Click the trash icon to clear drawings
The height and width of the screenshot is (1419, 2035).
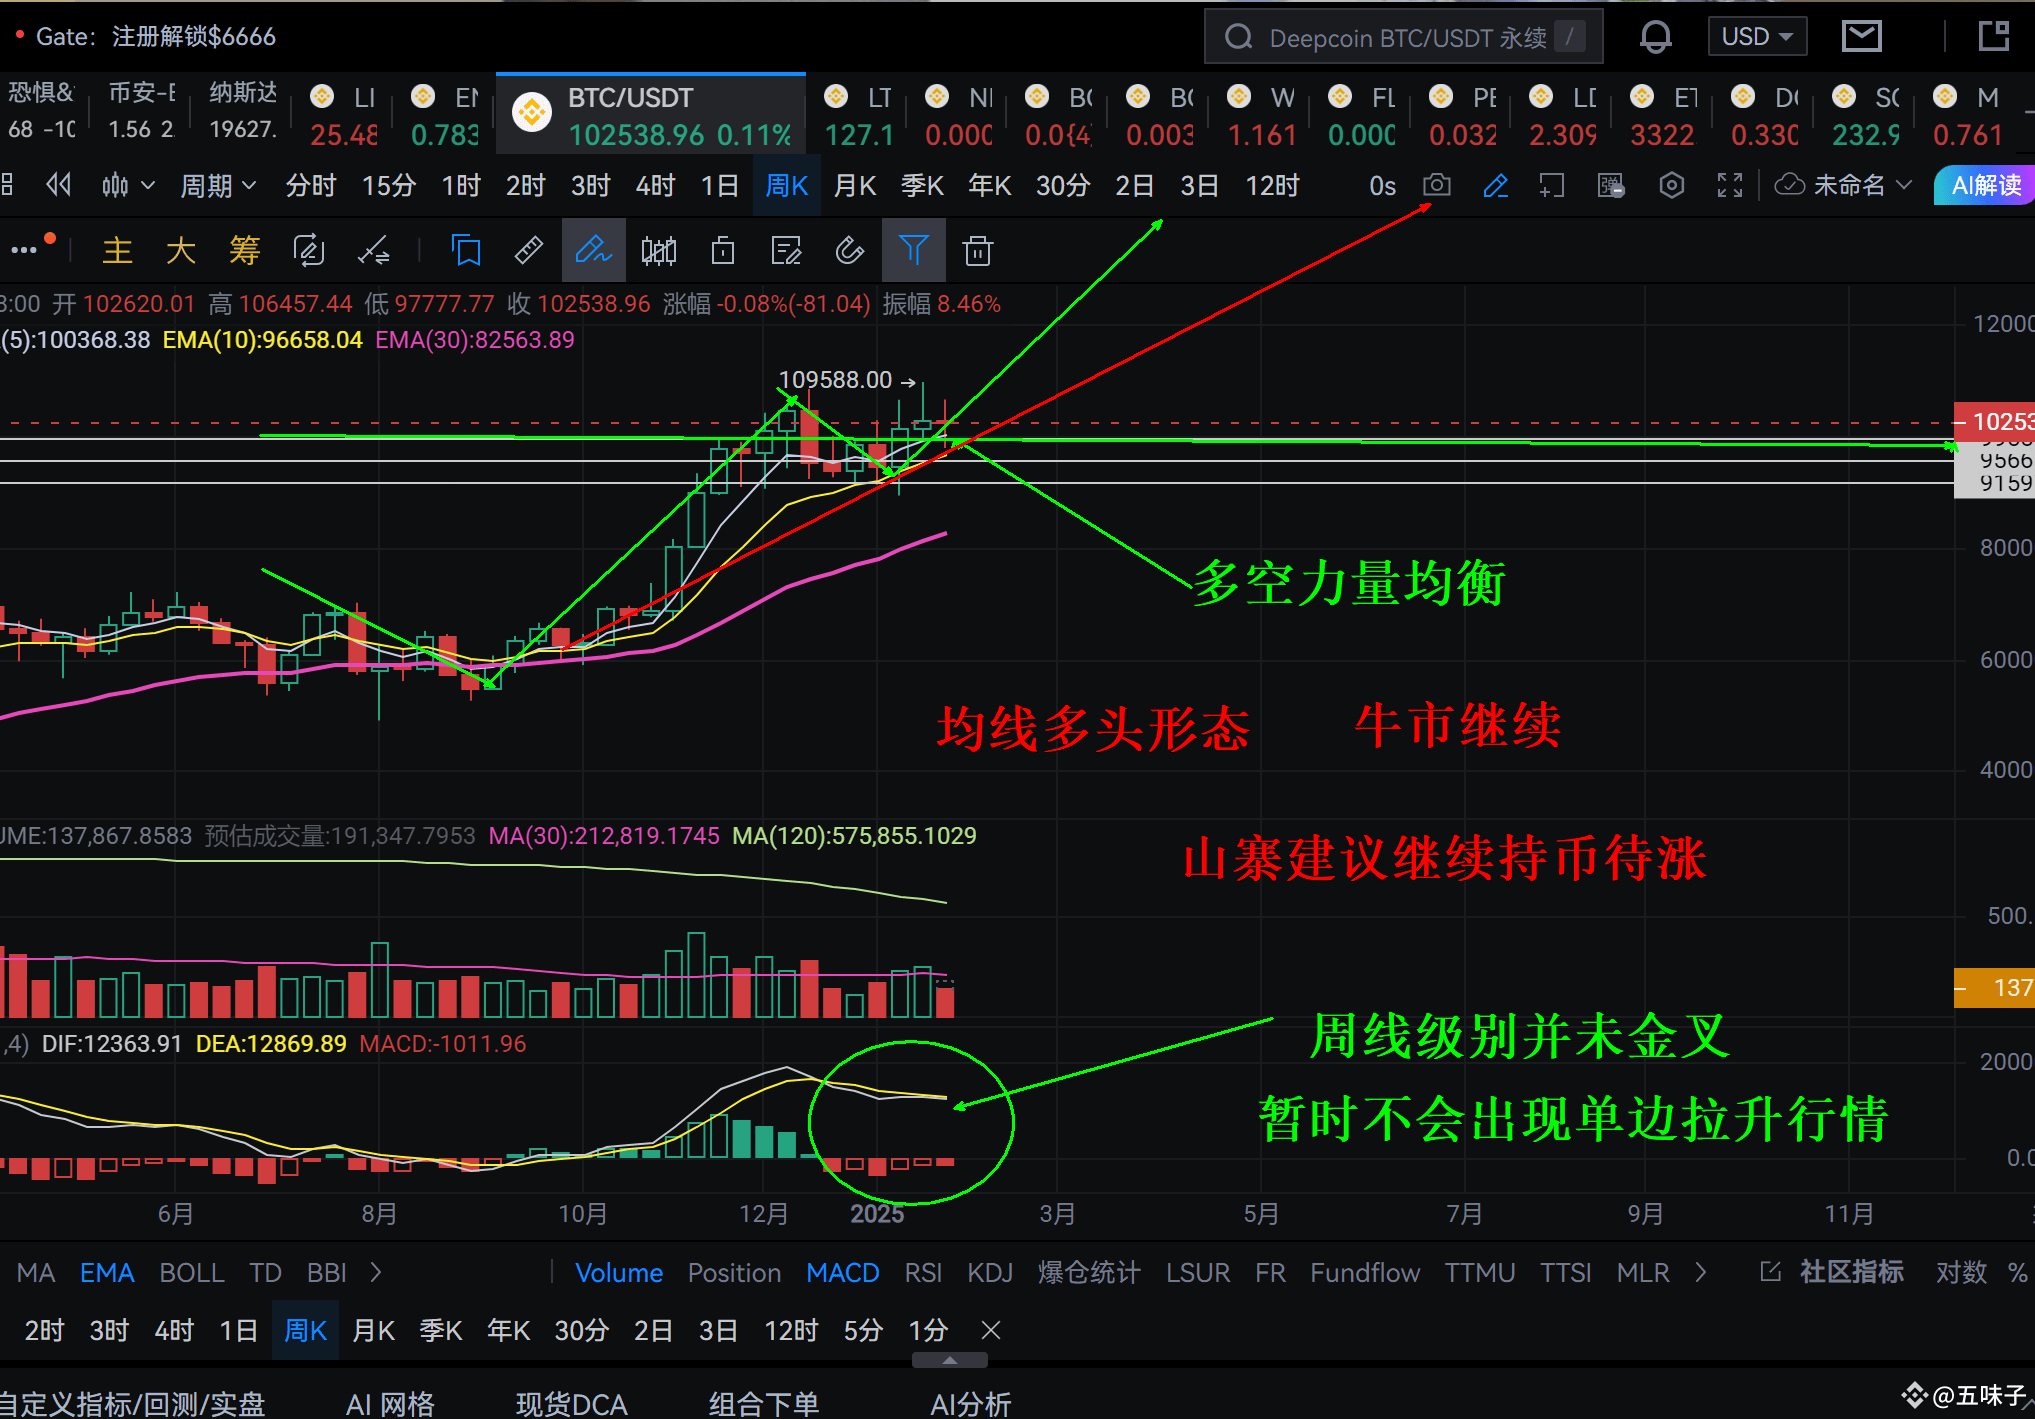[977, 250]
